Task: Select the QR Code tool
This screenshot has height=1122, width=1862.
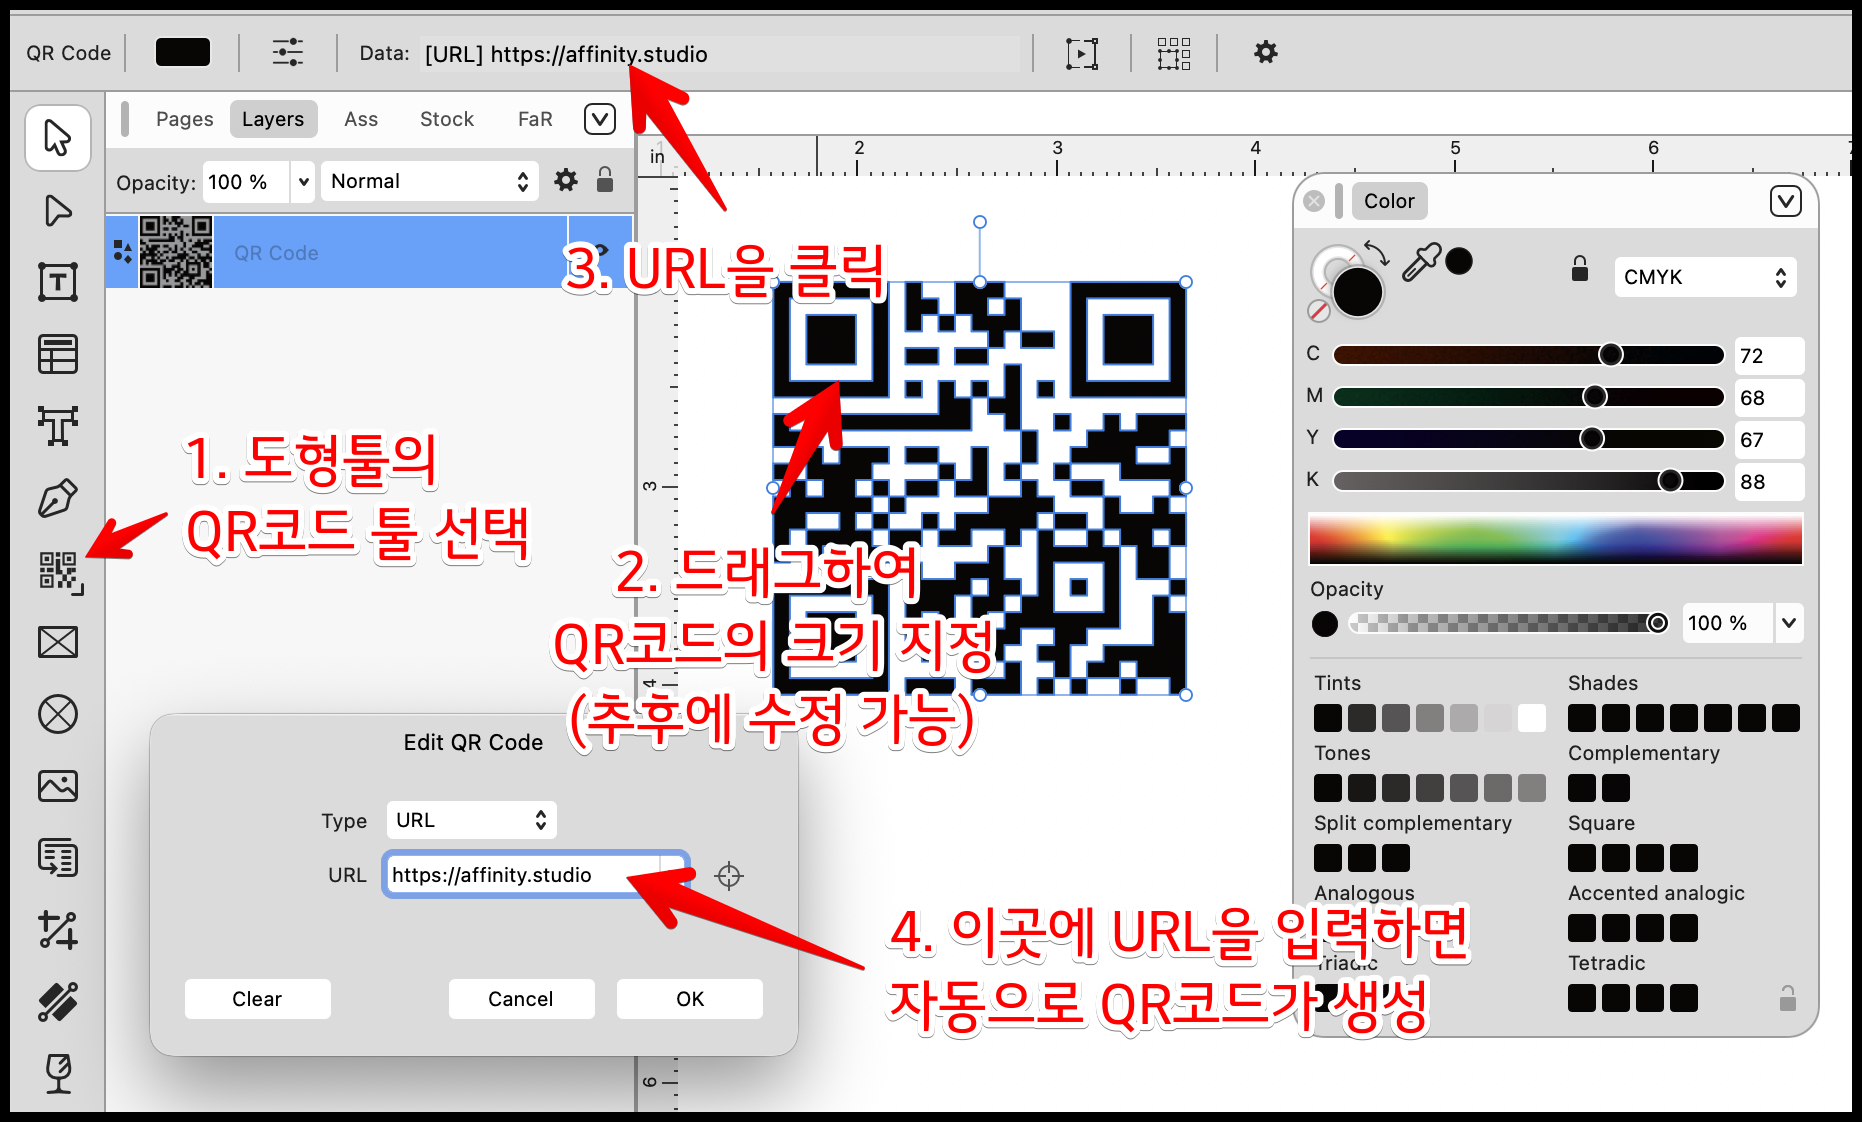Action: [59, 571]
